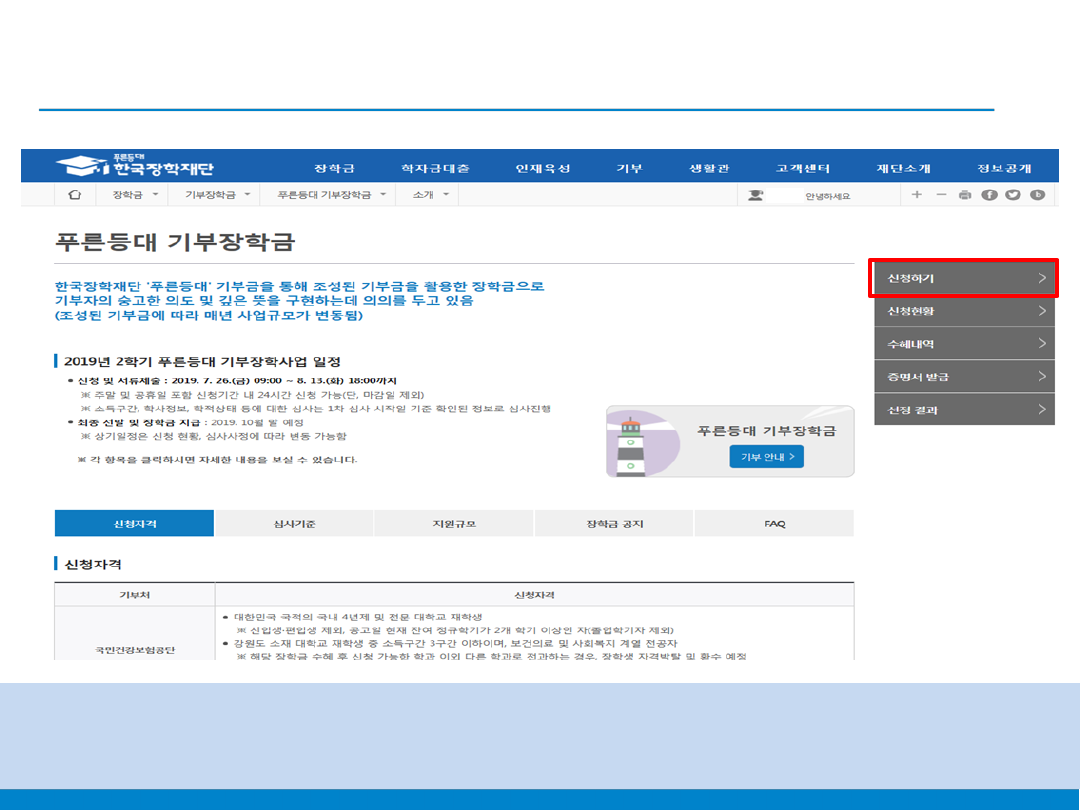Screen dimensions: 1080x810
Task: Switch to the 지원규모 tab
Action: coord(454,523)
